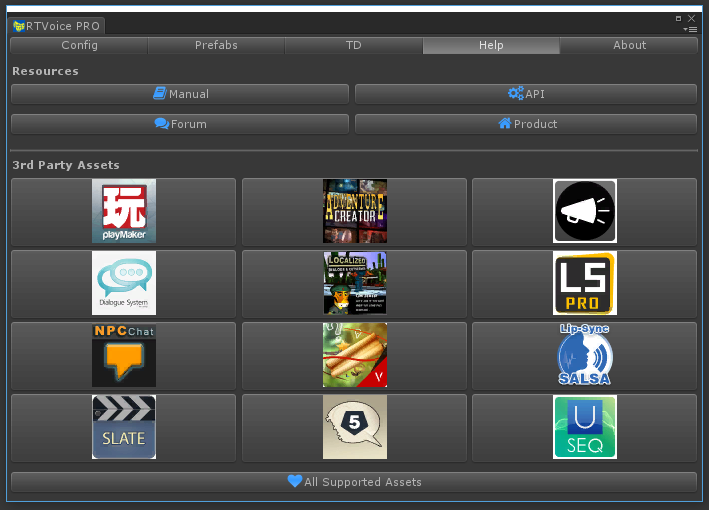The height and width of the screenshot is (510, 709).
Task: Switch to the About tab
Action: pyautogui.click(x=629, y=45)
